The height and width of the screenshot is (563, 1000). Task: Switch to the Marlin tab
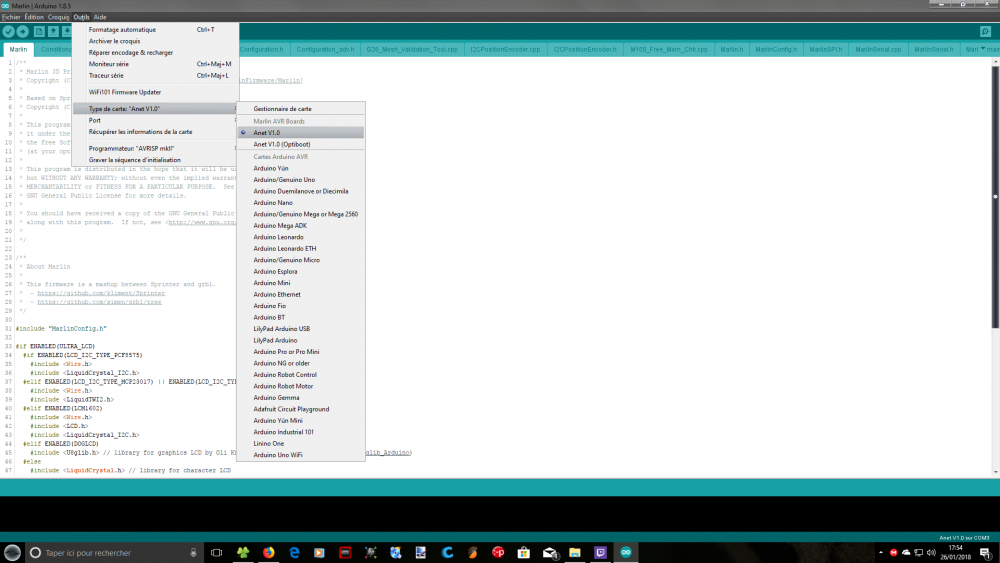[x=18, y=49]
